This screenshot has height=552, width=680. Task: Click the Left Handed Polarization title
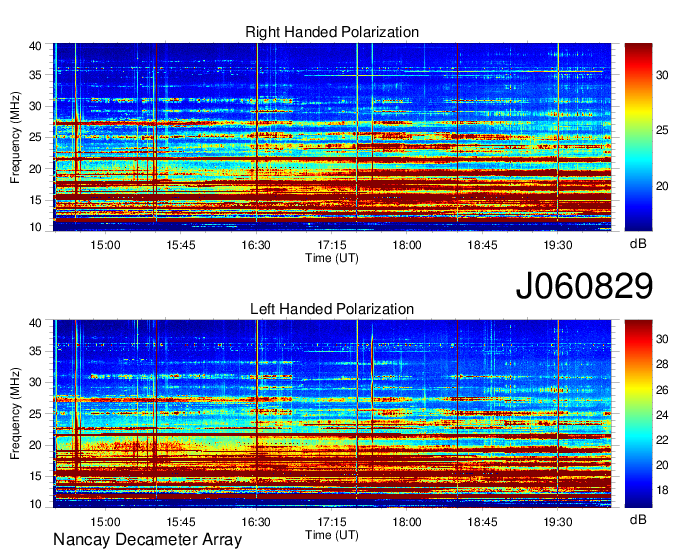point(332,309)
